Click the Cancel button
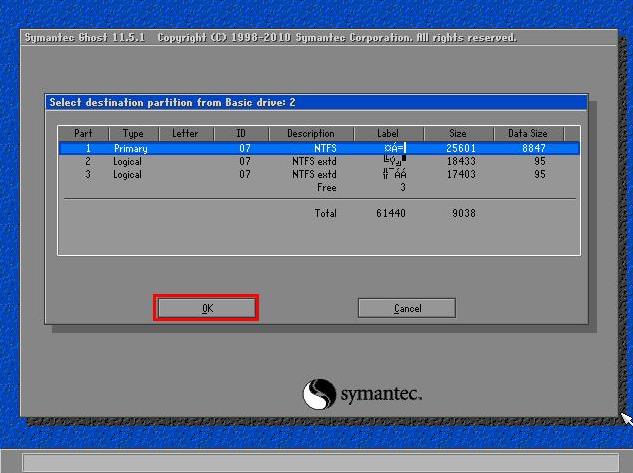This screenshot has width=633, height=473. click(x=407, y=308)
